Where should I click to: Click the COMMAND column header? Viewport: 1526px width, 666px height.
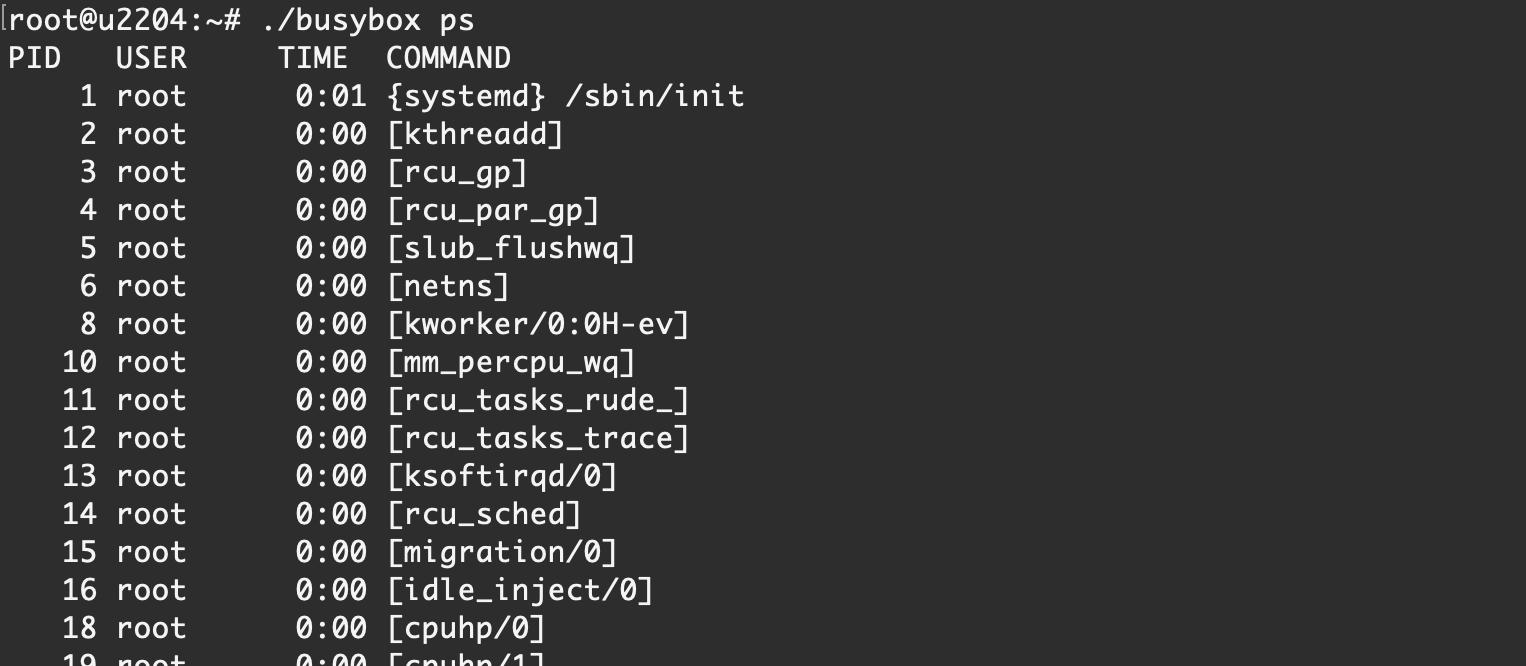coord(448,58)
